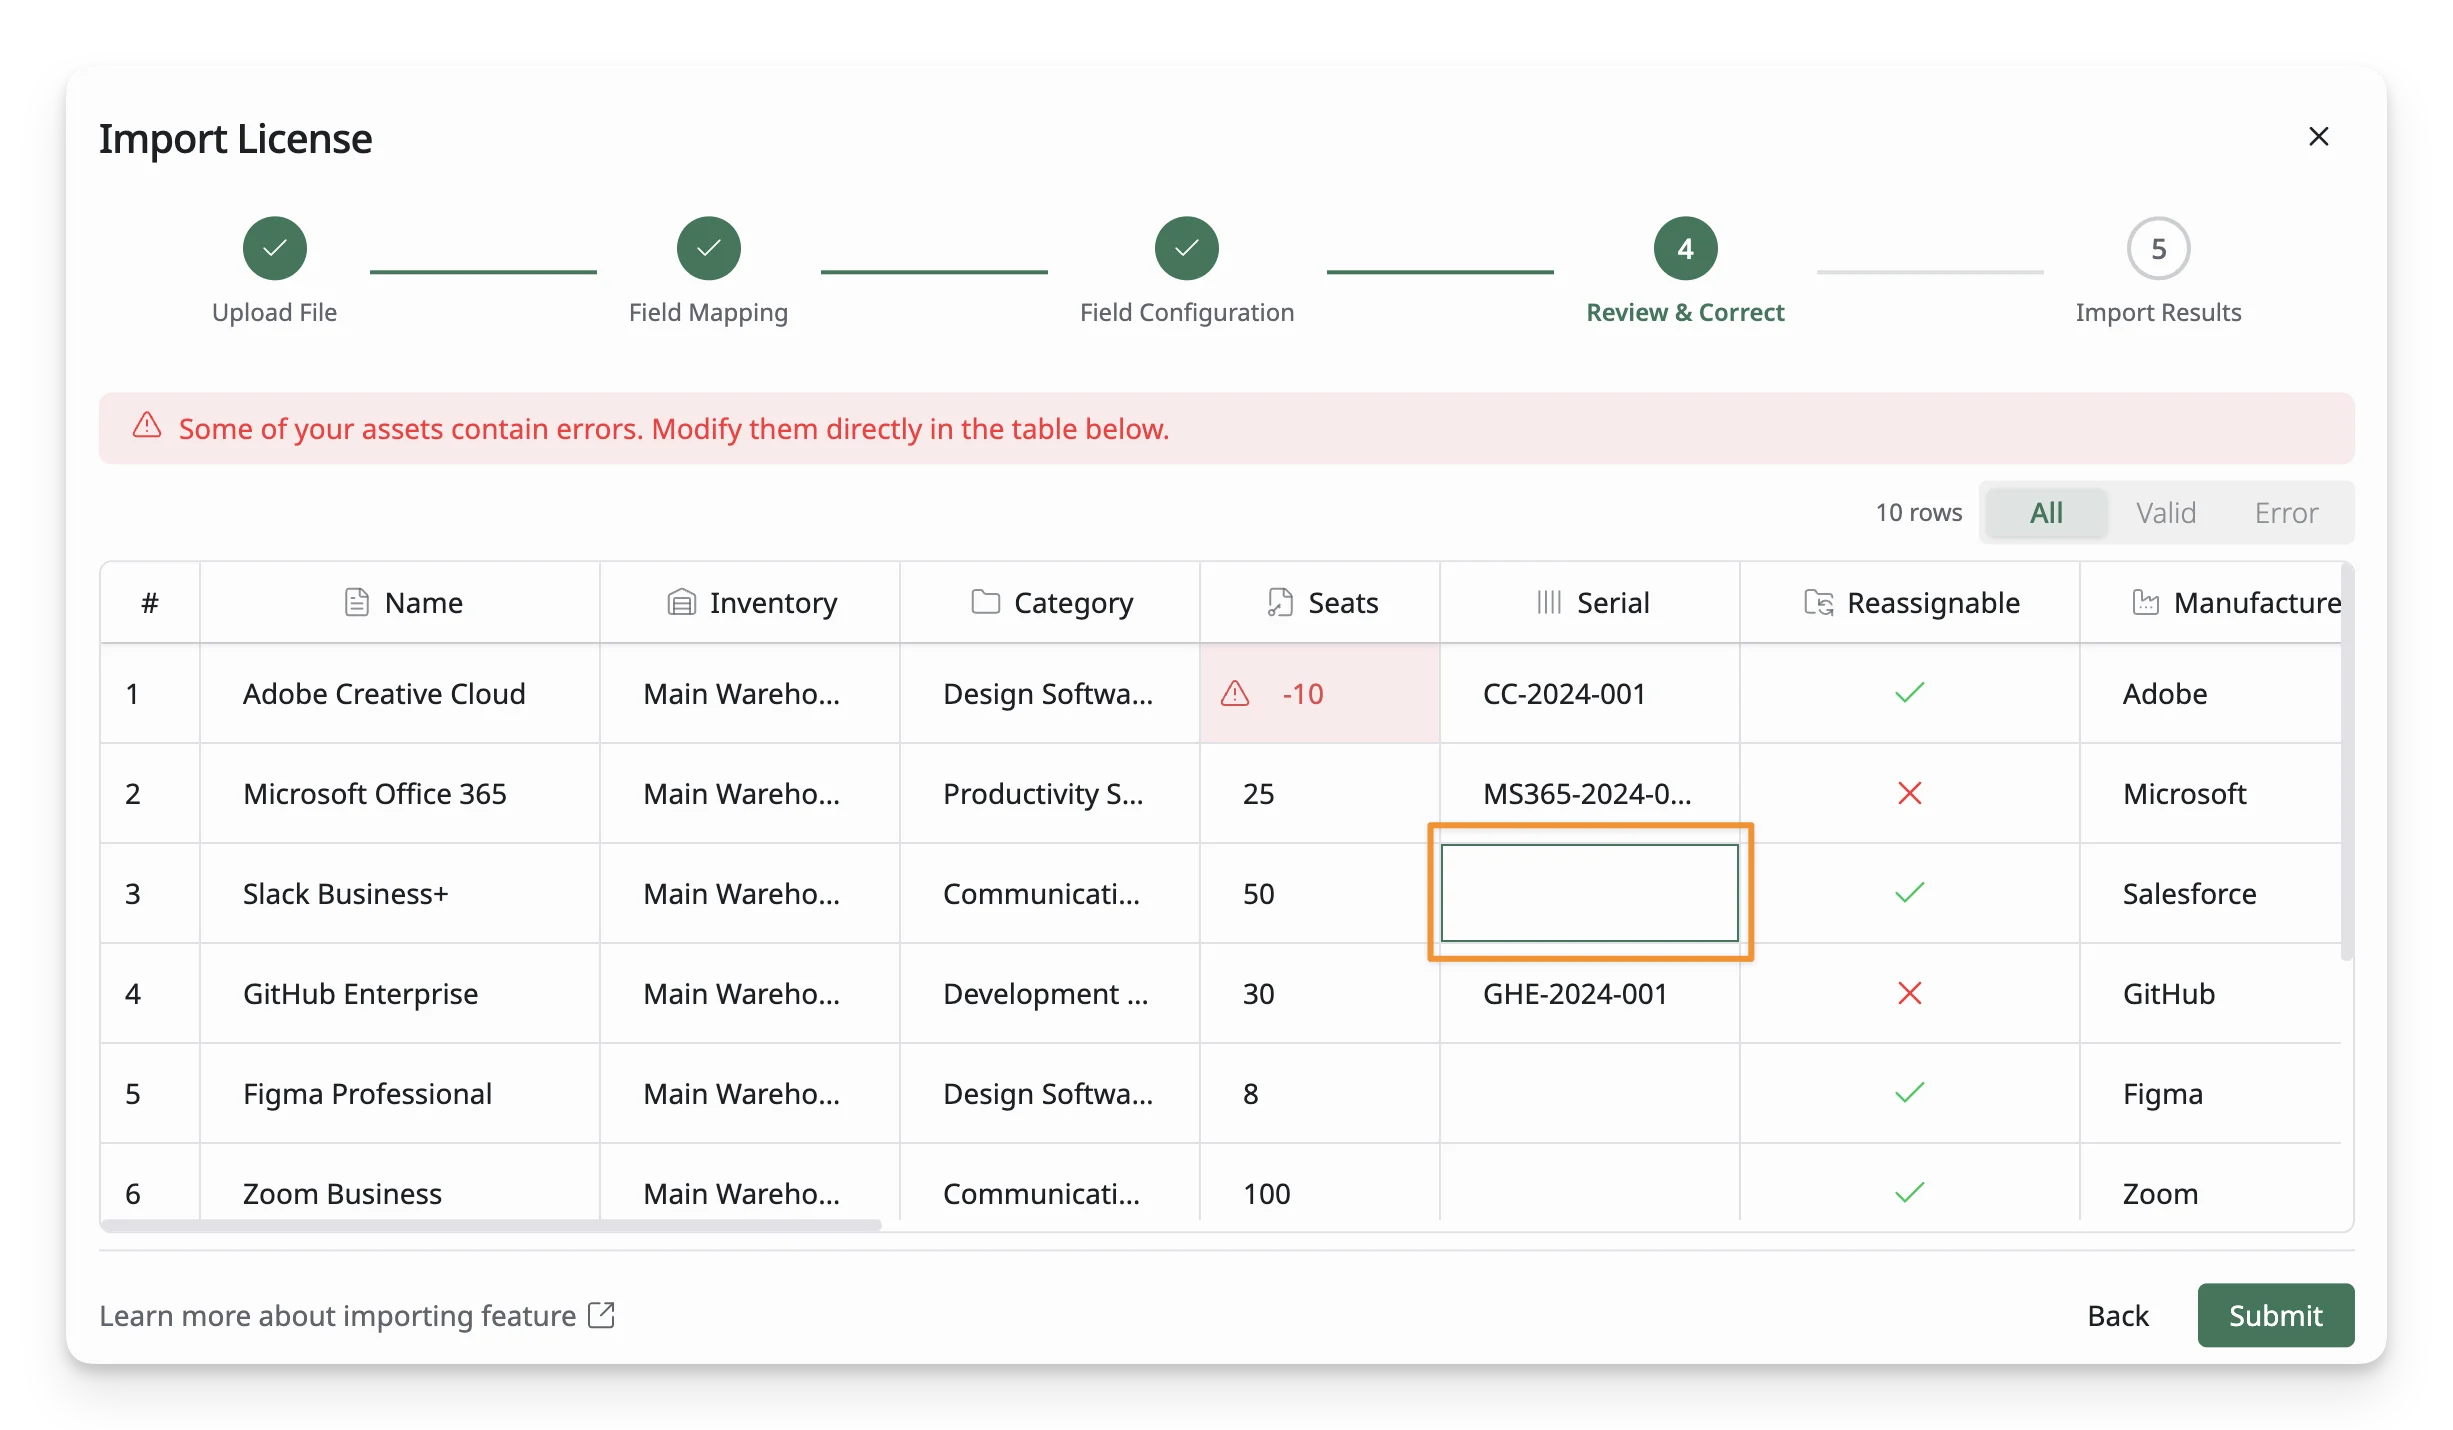2453x1430 pixels.
Task: Open Inventory dropdown for Adobe Creative Cloud
Action: tap(749, 693)
